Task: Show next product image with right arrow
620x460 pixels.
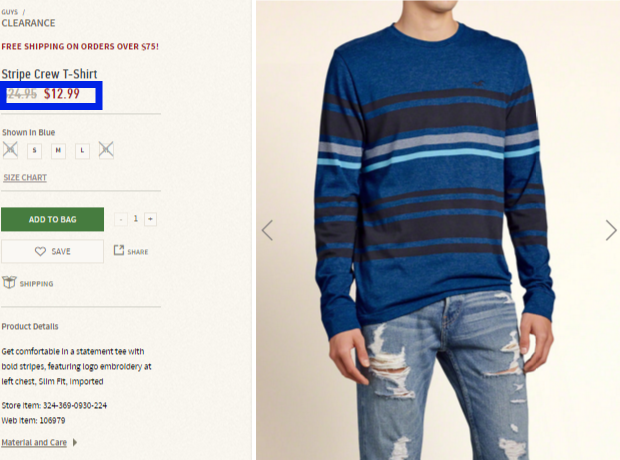Action: 611,230
